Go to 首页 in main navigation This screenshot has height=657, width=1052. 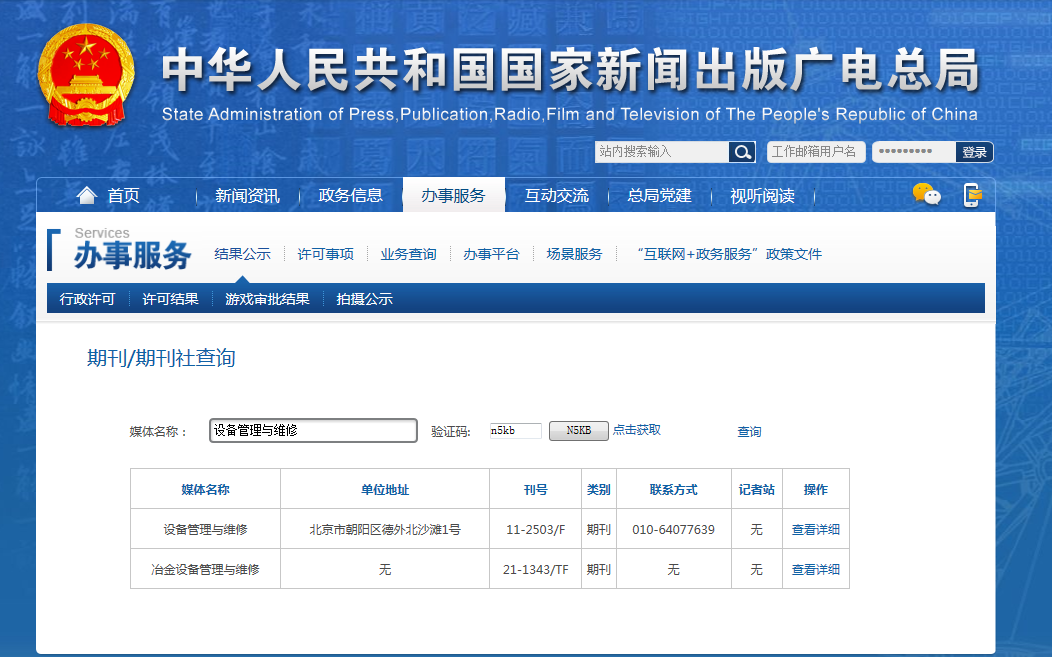click(x=123, y=195)
